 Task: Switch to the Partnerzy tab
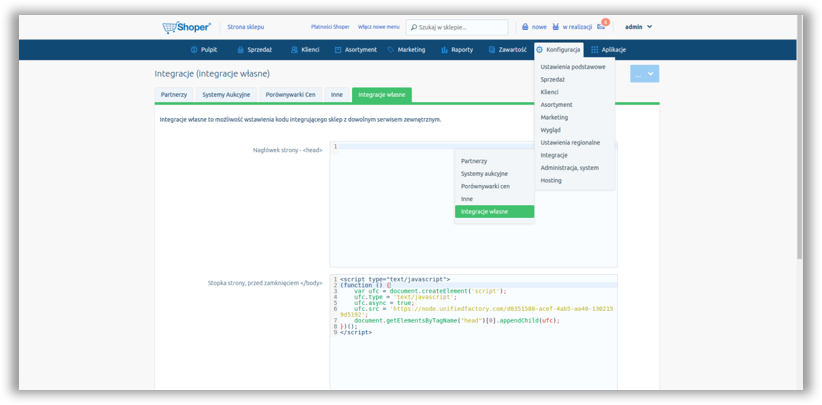[174, 95]
